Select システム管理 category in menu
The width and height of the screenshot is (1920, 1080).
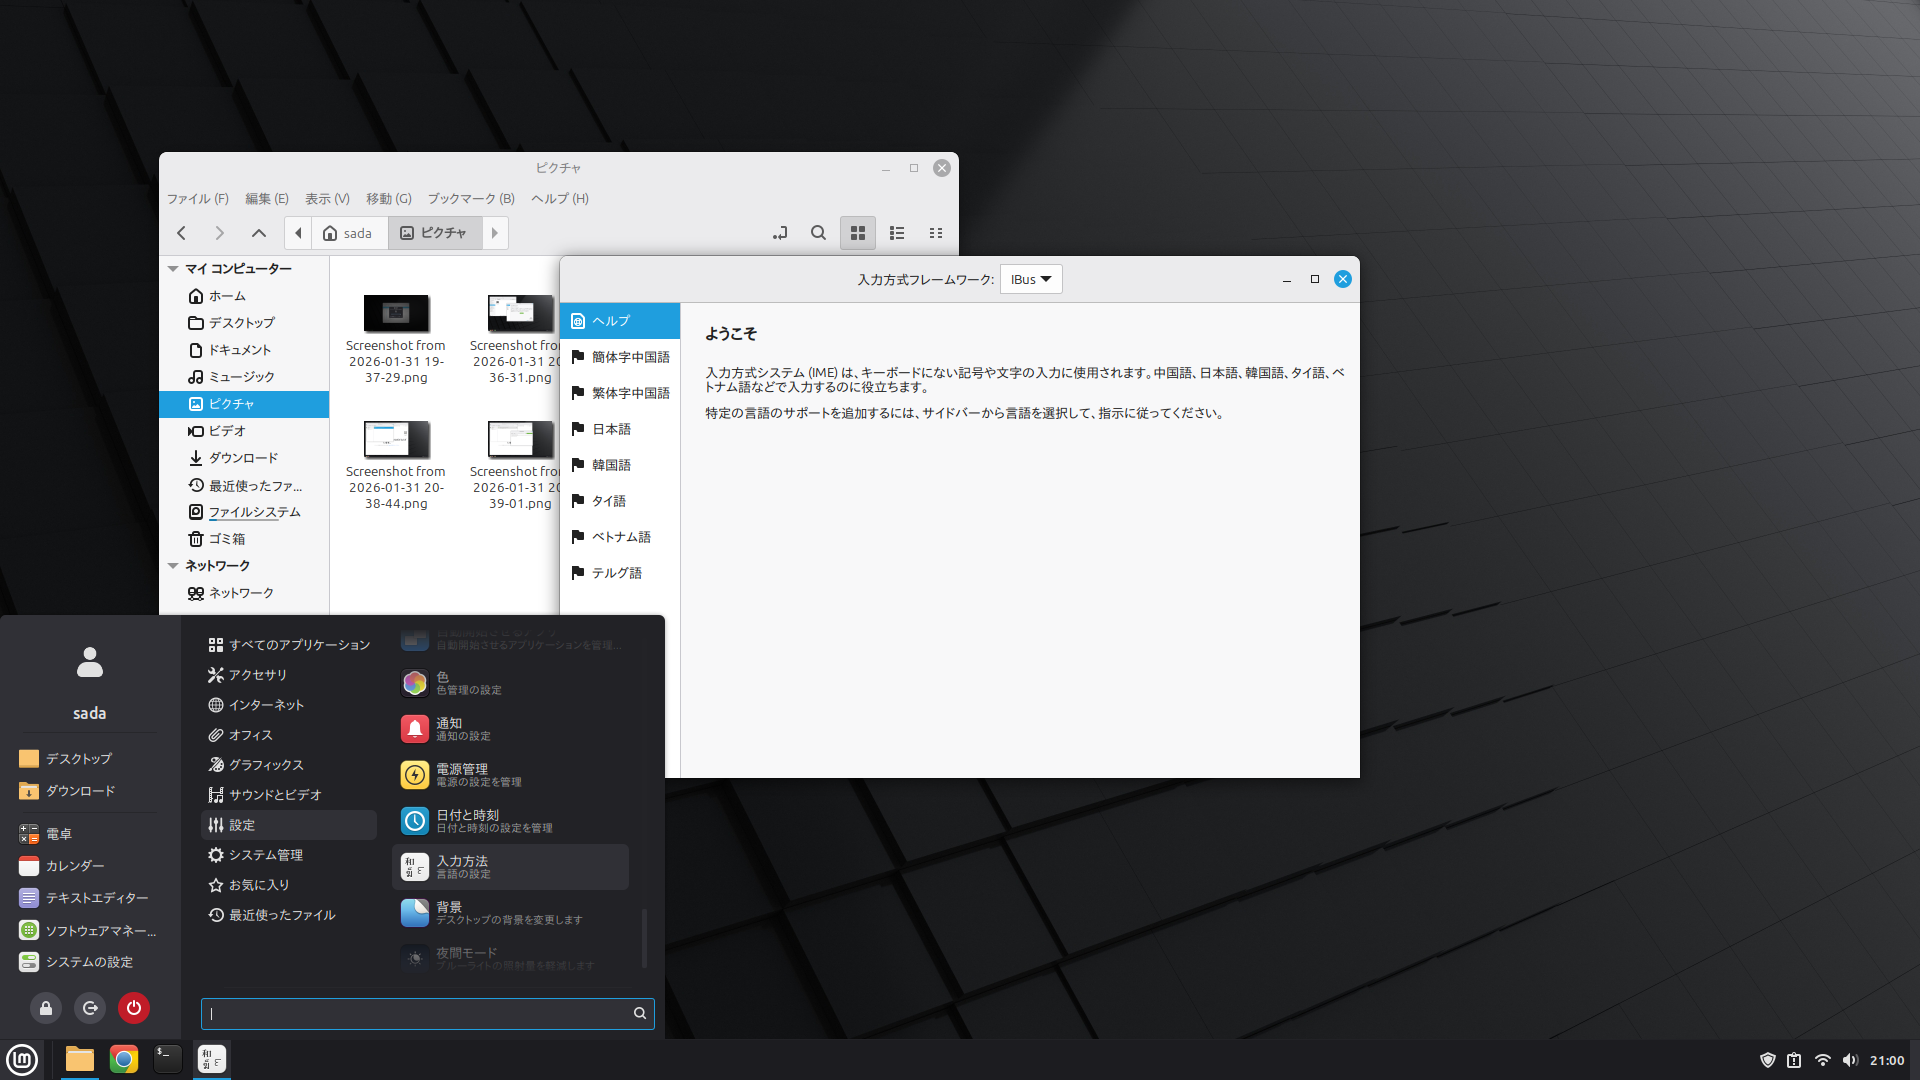(x=266, y=855)
